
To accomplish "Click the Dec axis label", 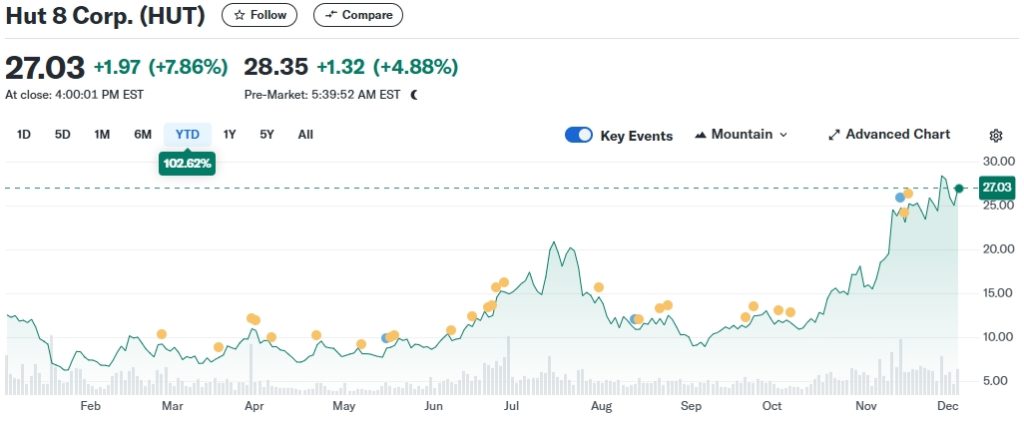I will pos(948,406).
